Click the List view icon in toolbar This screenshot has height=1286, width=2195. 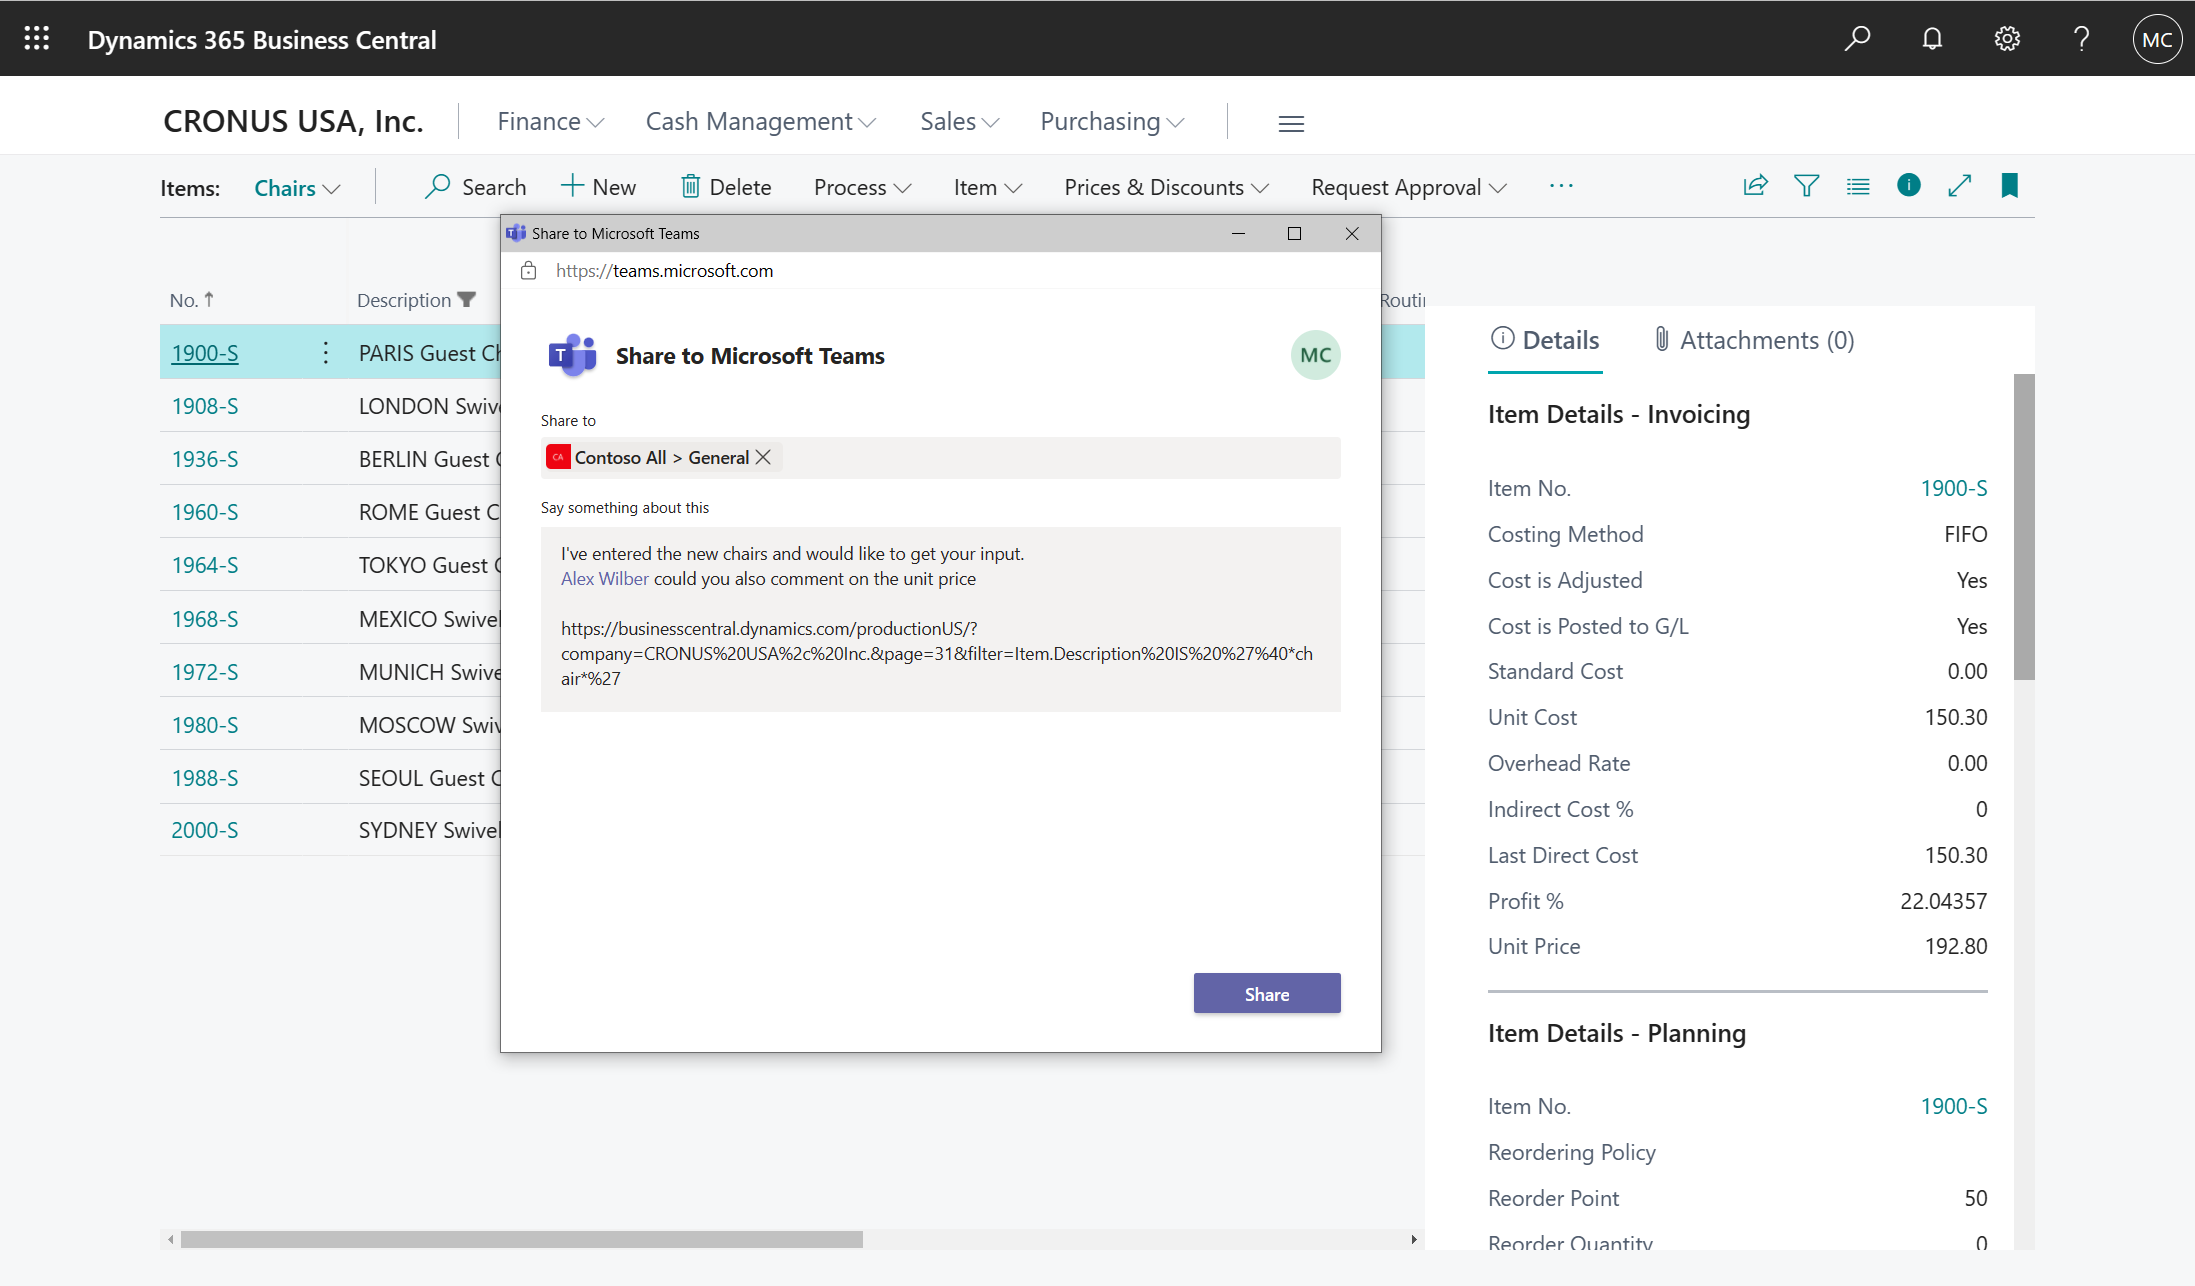point(1857,185)
